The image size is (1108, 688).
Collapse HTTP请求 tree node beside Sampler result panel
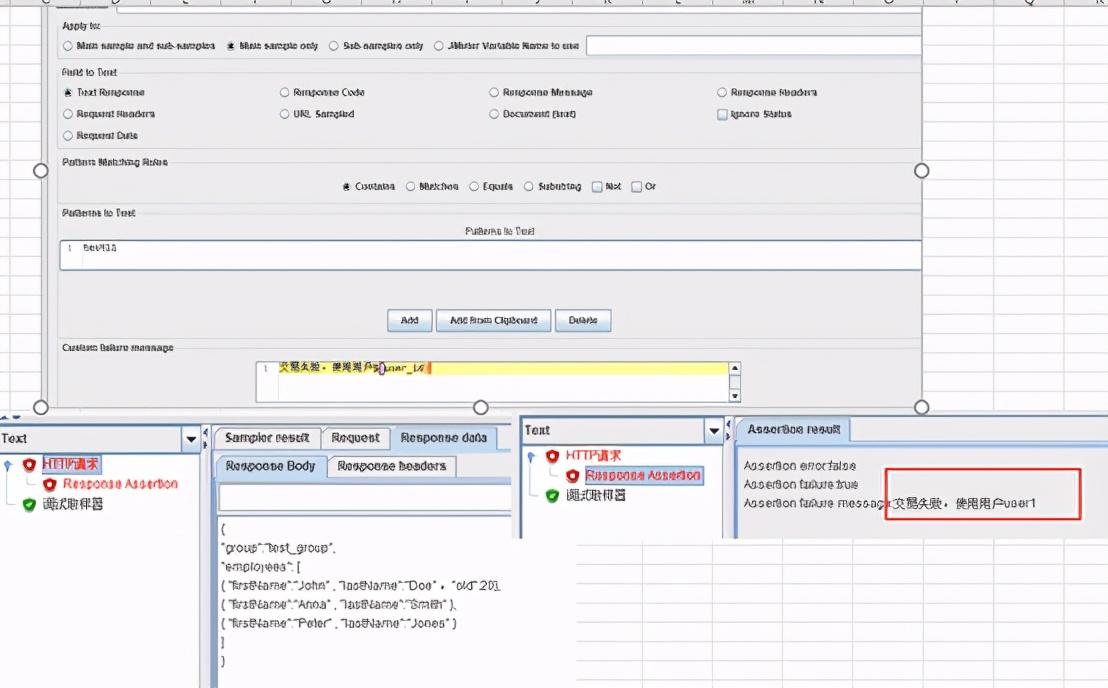coord(8,465)
